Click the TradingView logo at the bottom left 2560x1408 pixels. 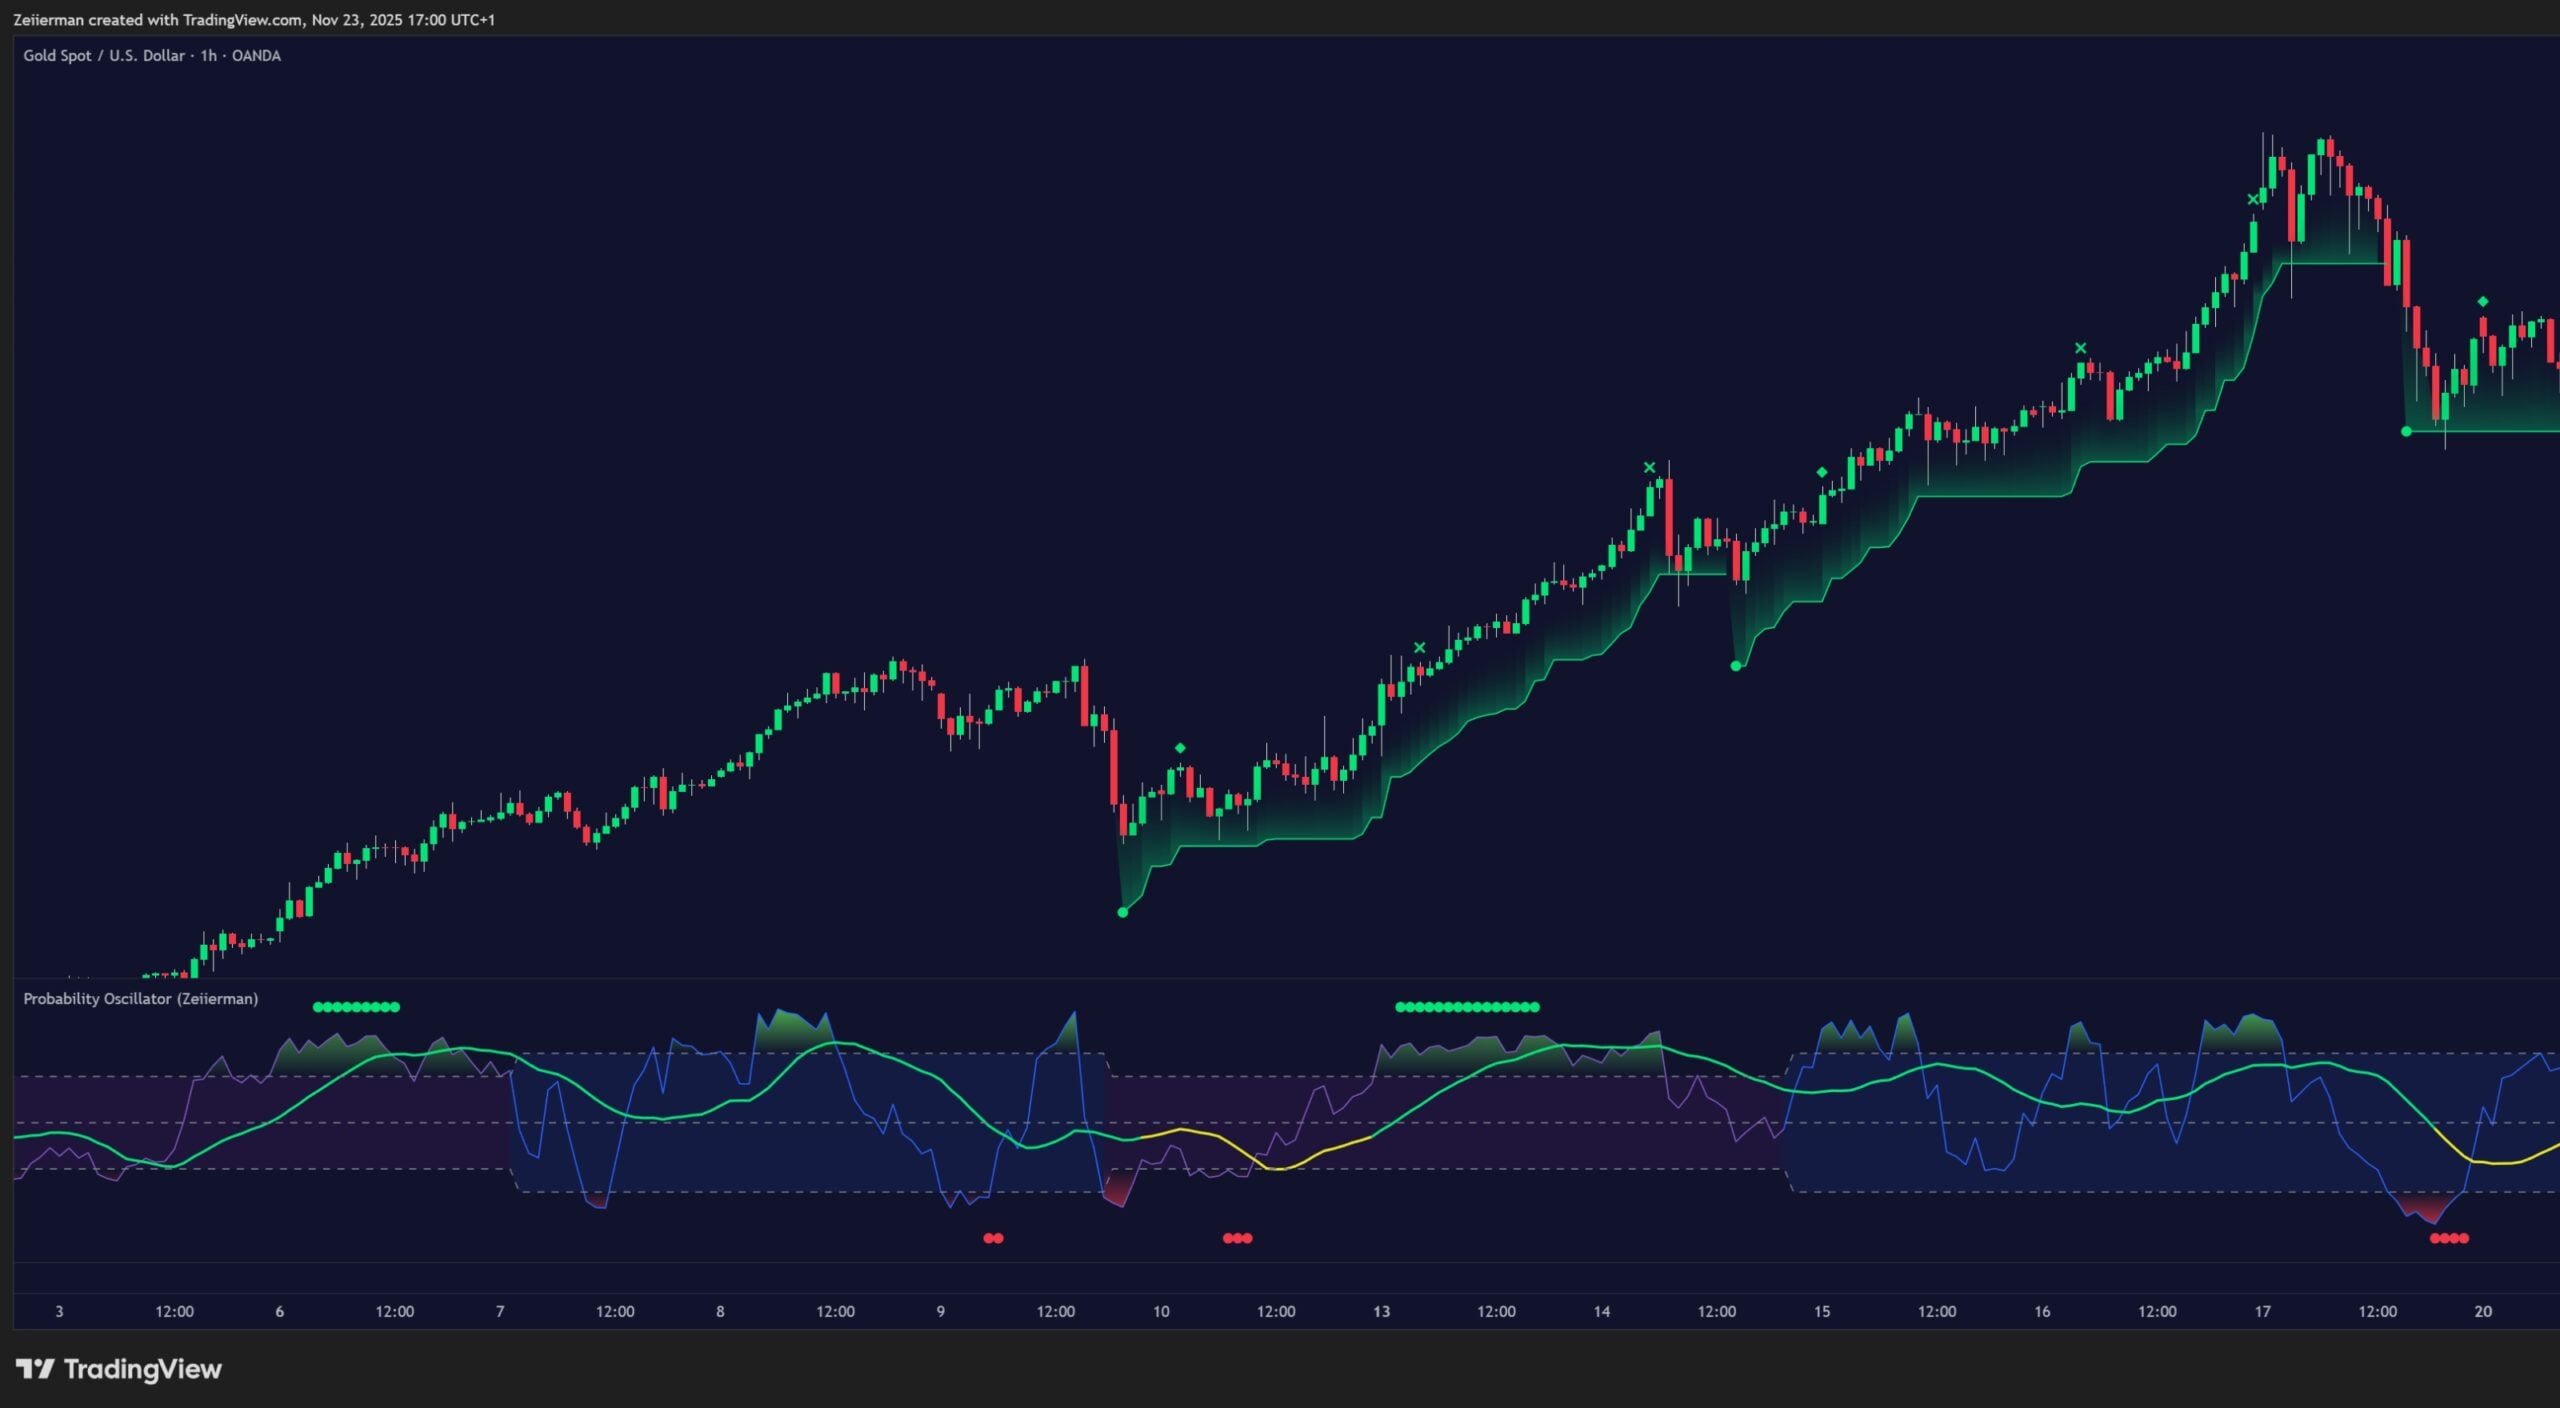click(x=119, y=1369)
